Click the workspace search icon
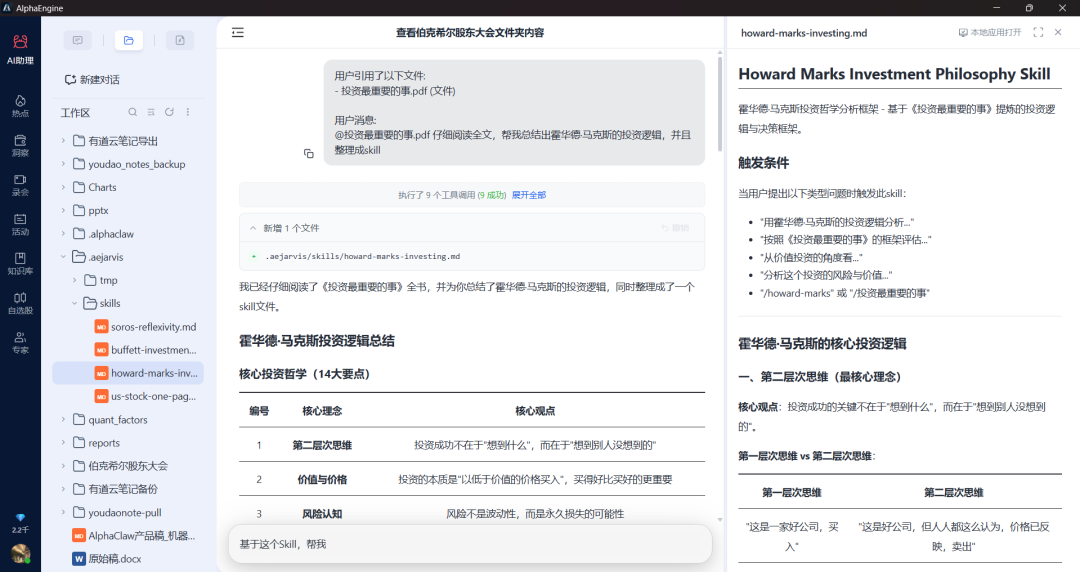This screenshot has width=1080, height=572. pyautogui.click(x=133, y=112)
